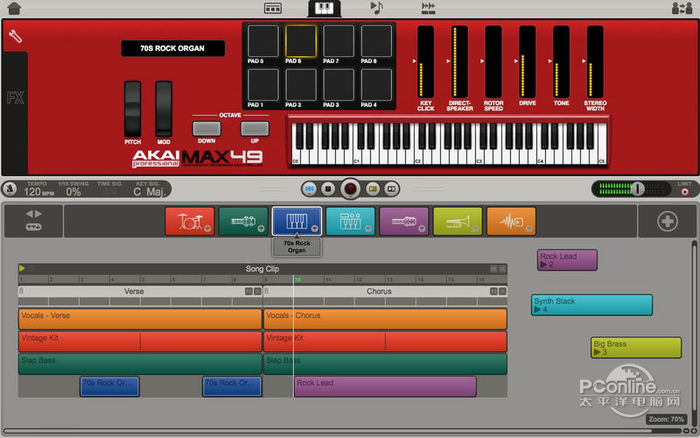The width and height of the screenshot is (700, 438).
Task: Play the loose Rock Lead clip
Action: 543,265
